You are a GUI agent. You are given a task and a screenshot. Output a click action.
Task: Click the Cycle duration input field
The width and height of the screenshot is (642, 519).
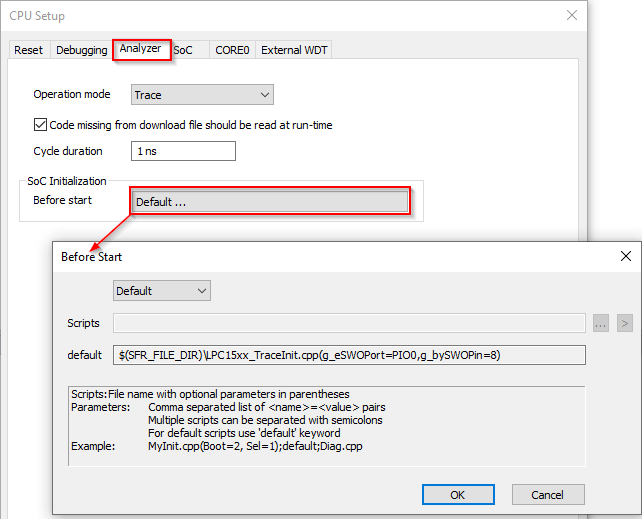coord(183,151)
